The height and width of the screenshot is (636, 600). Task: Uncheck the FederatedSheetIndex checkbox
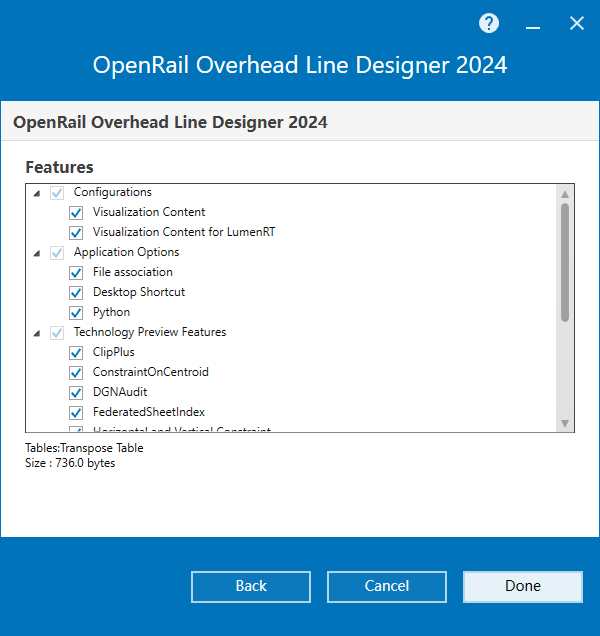(76, 413)
